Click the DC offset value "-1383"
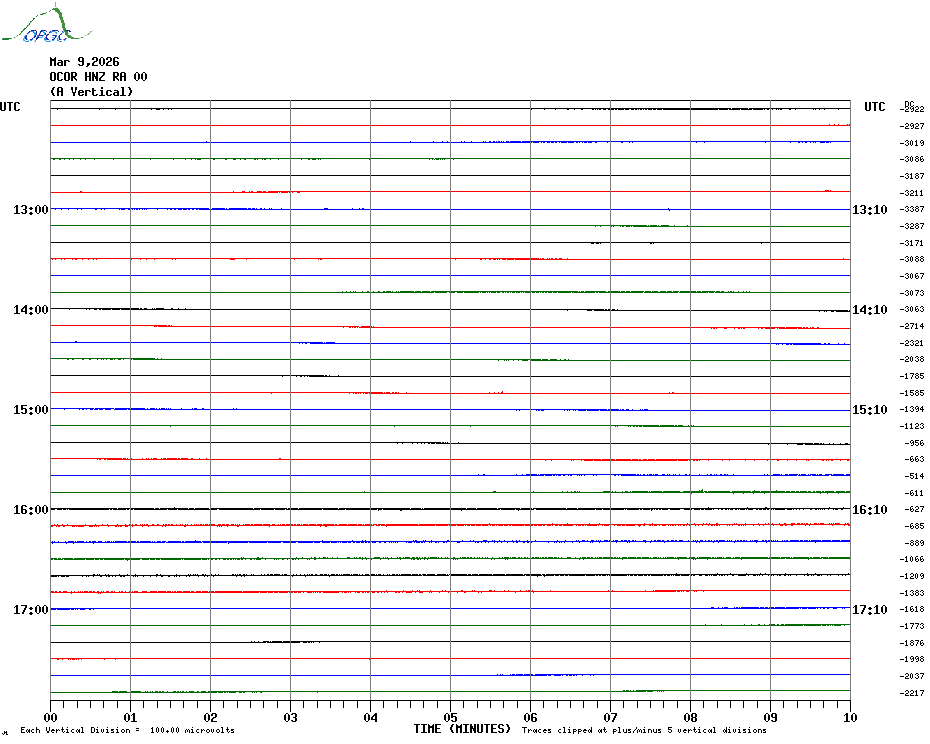 [x=912, y=593]
